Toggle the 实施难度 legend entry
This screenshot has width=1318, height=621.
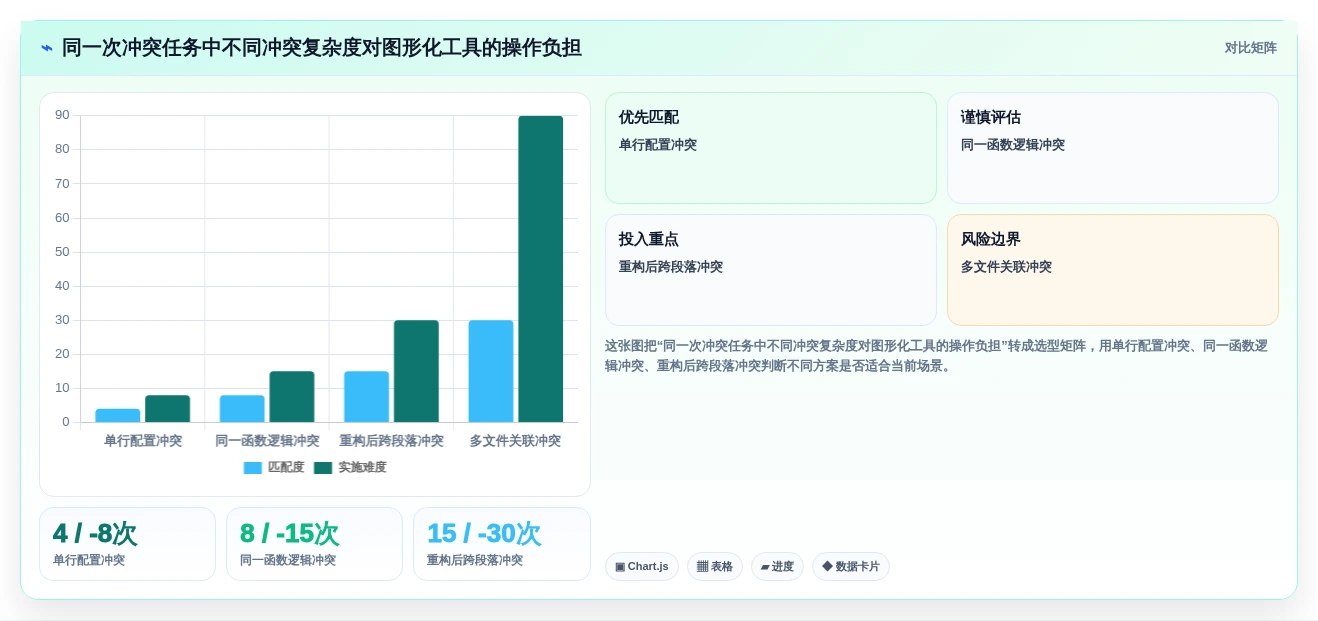coord(350,467)
